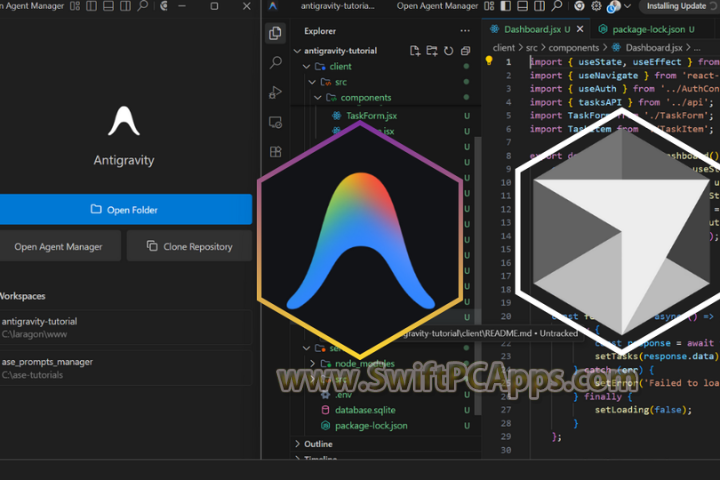
Task: Open Remote Explorer in activity bar
Action: pyautogui.click(x=275, y=122)
